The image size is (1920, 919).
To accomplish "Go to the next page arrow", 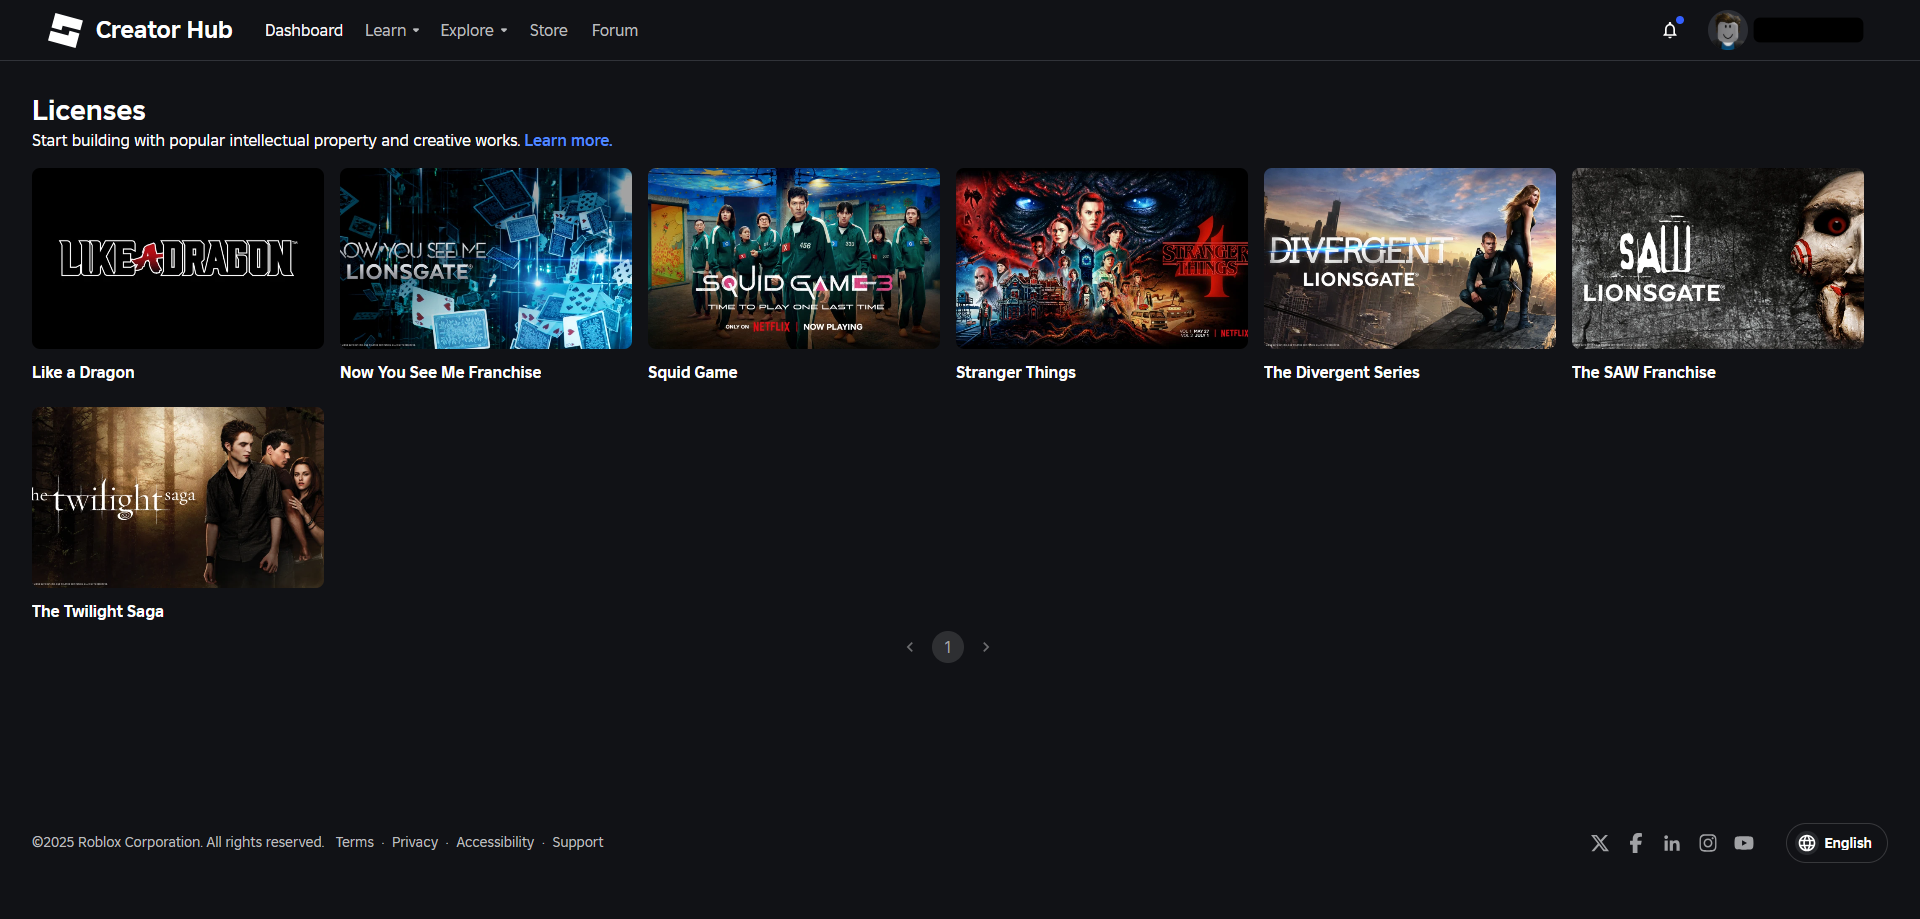I will [986, 647].
